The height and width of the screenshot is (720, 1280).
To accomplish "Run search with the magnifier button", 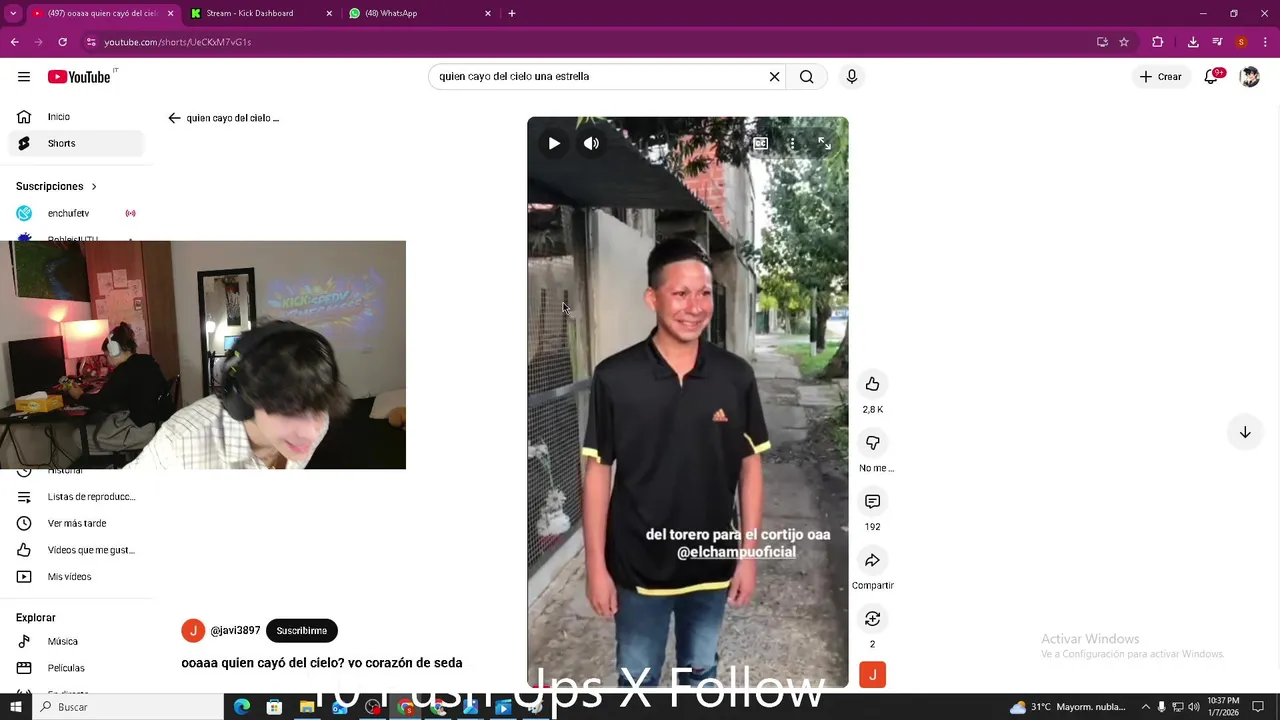I will click(x=807, y=77).
